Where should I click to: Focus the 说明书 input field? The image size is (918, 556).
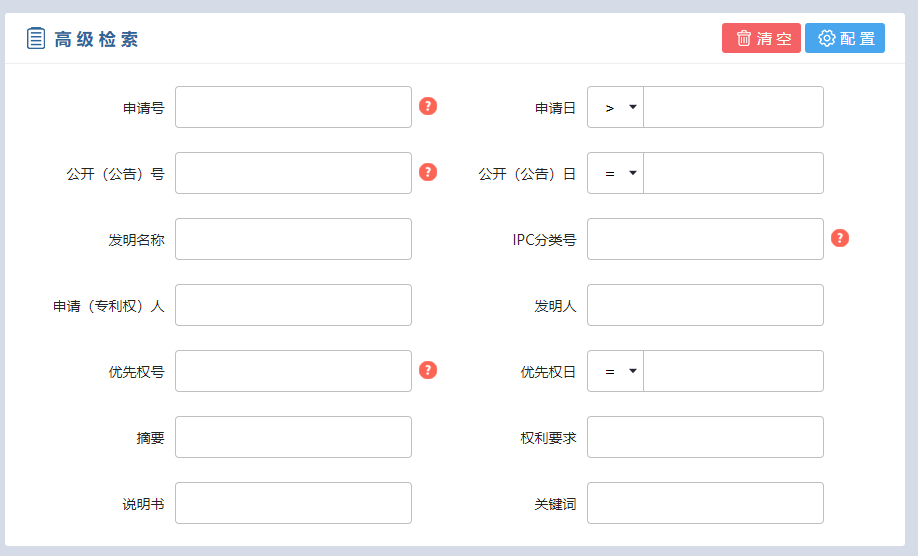(x=293, y=503)
